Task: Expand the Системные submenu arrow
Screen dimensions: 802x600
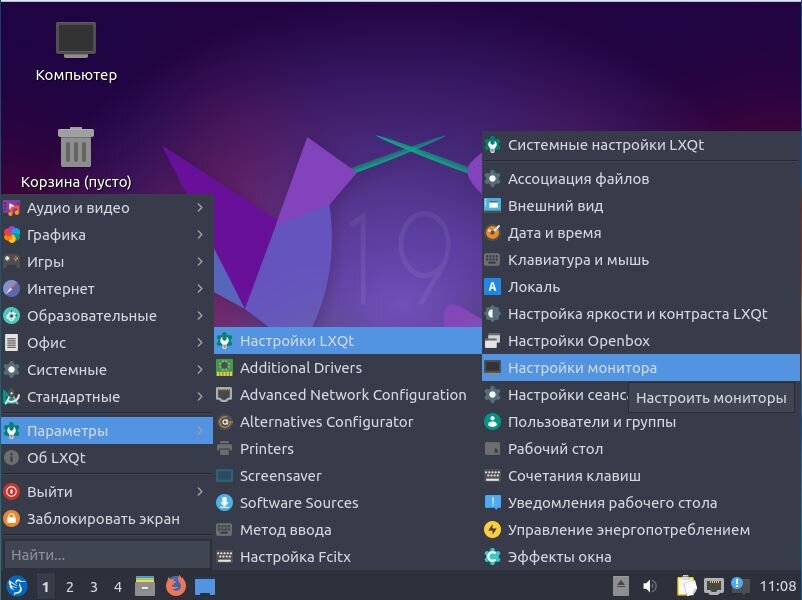Action: [x=200, y=369]
